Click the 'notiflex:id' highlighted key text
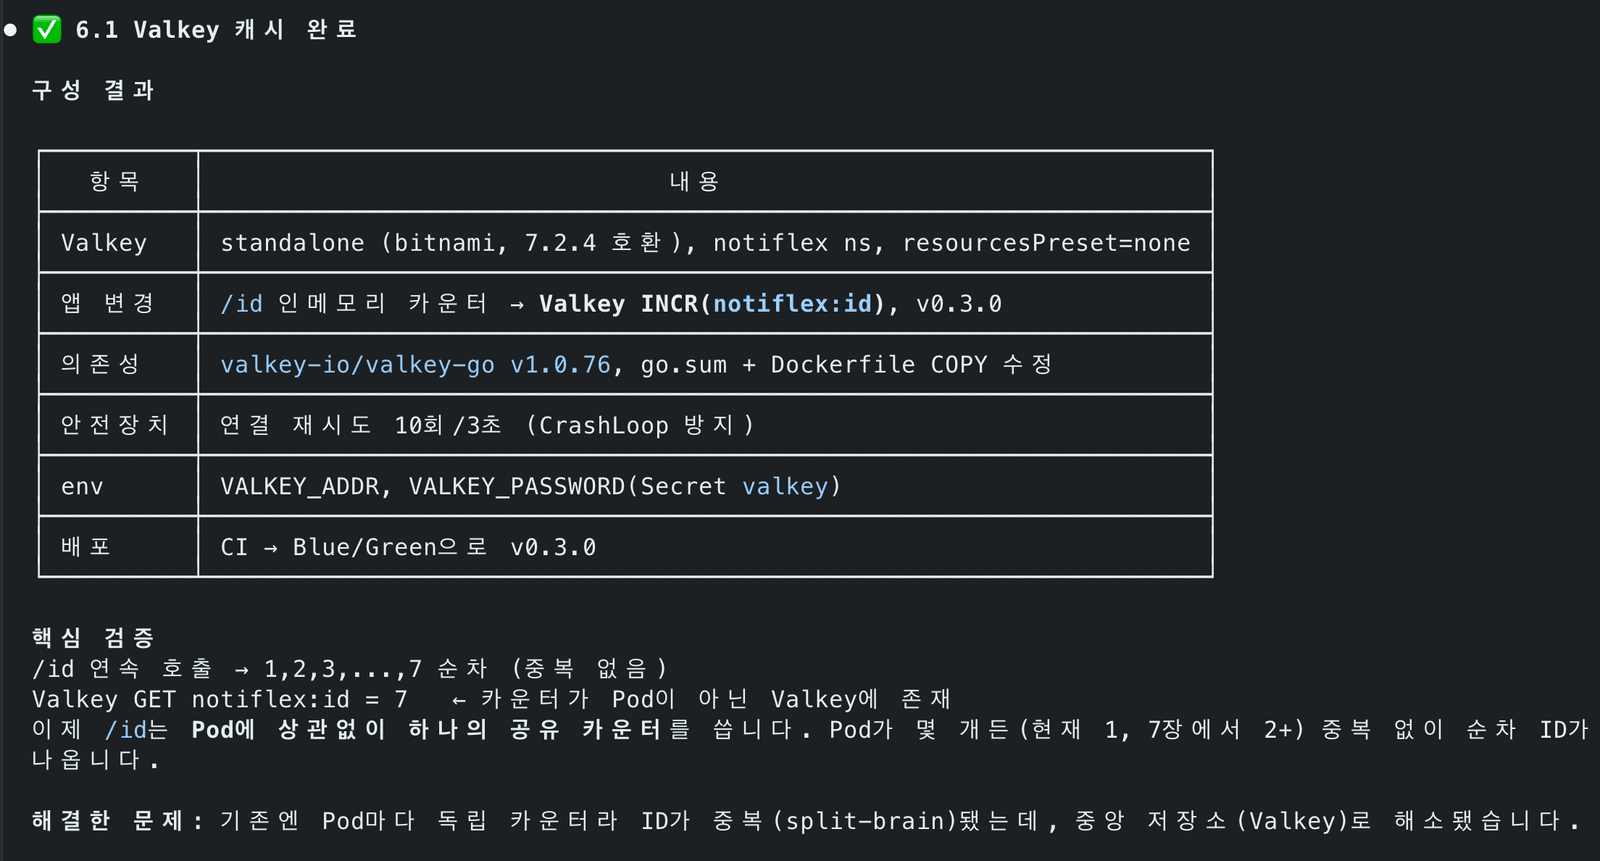1600x861 pixels. 792,304
